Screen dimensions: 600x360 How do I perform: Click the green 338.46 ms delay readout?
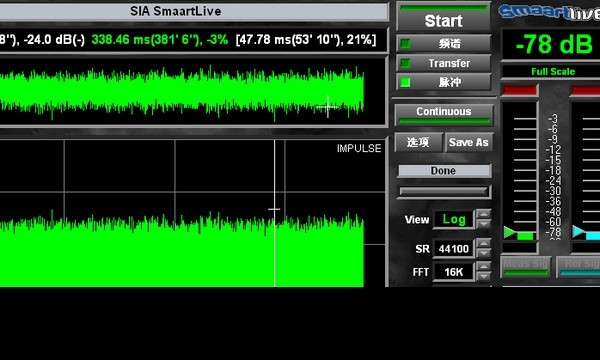pyautogui.click(x=160, y=39)
